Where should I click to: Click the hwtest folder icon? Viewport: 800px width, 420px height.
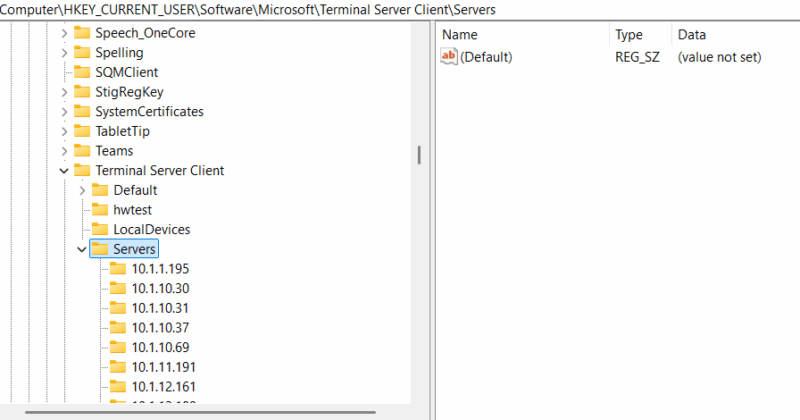100,209
